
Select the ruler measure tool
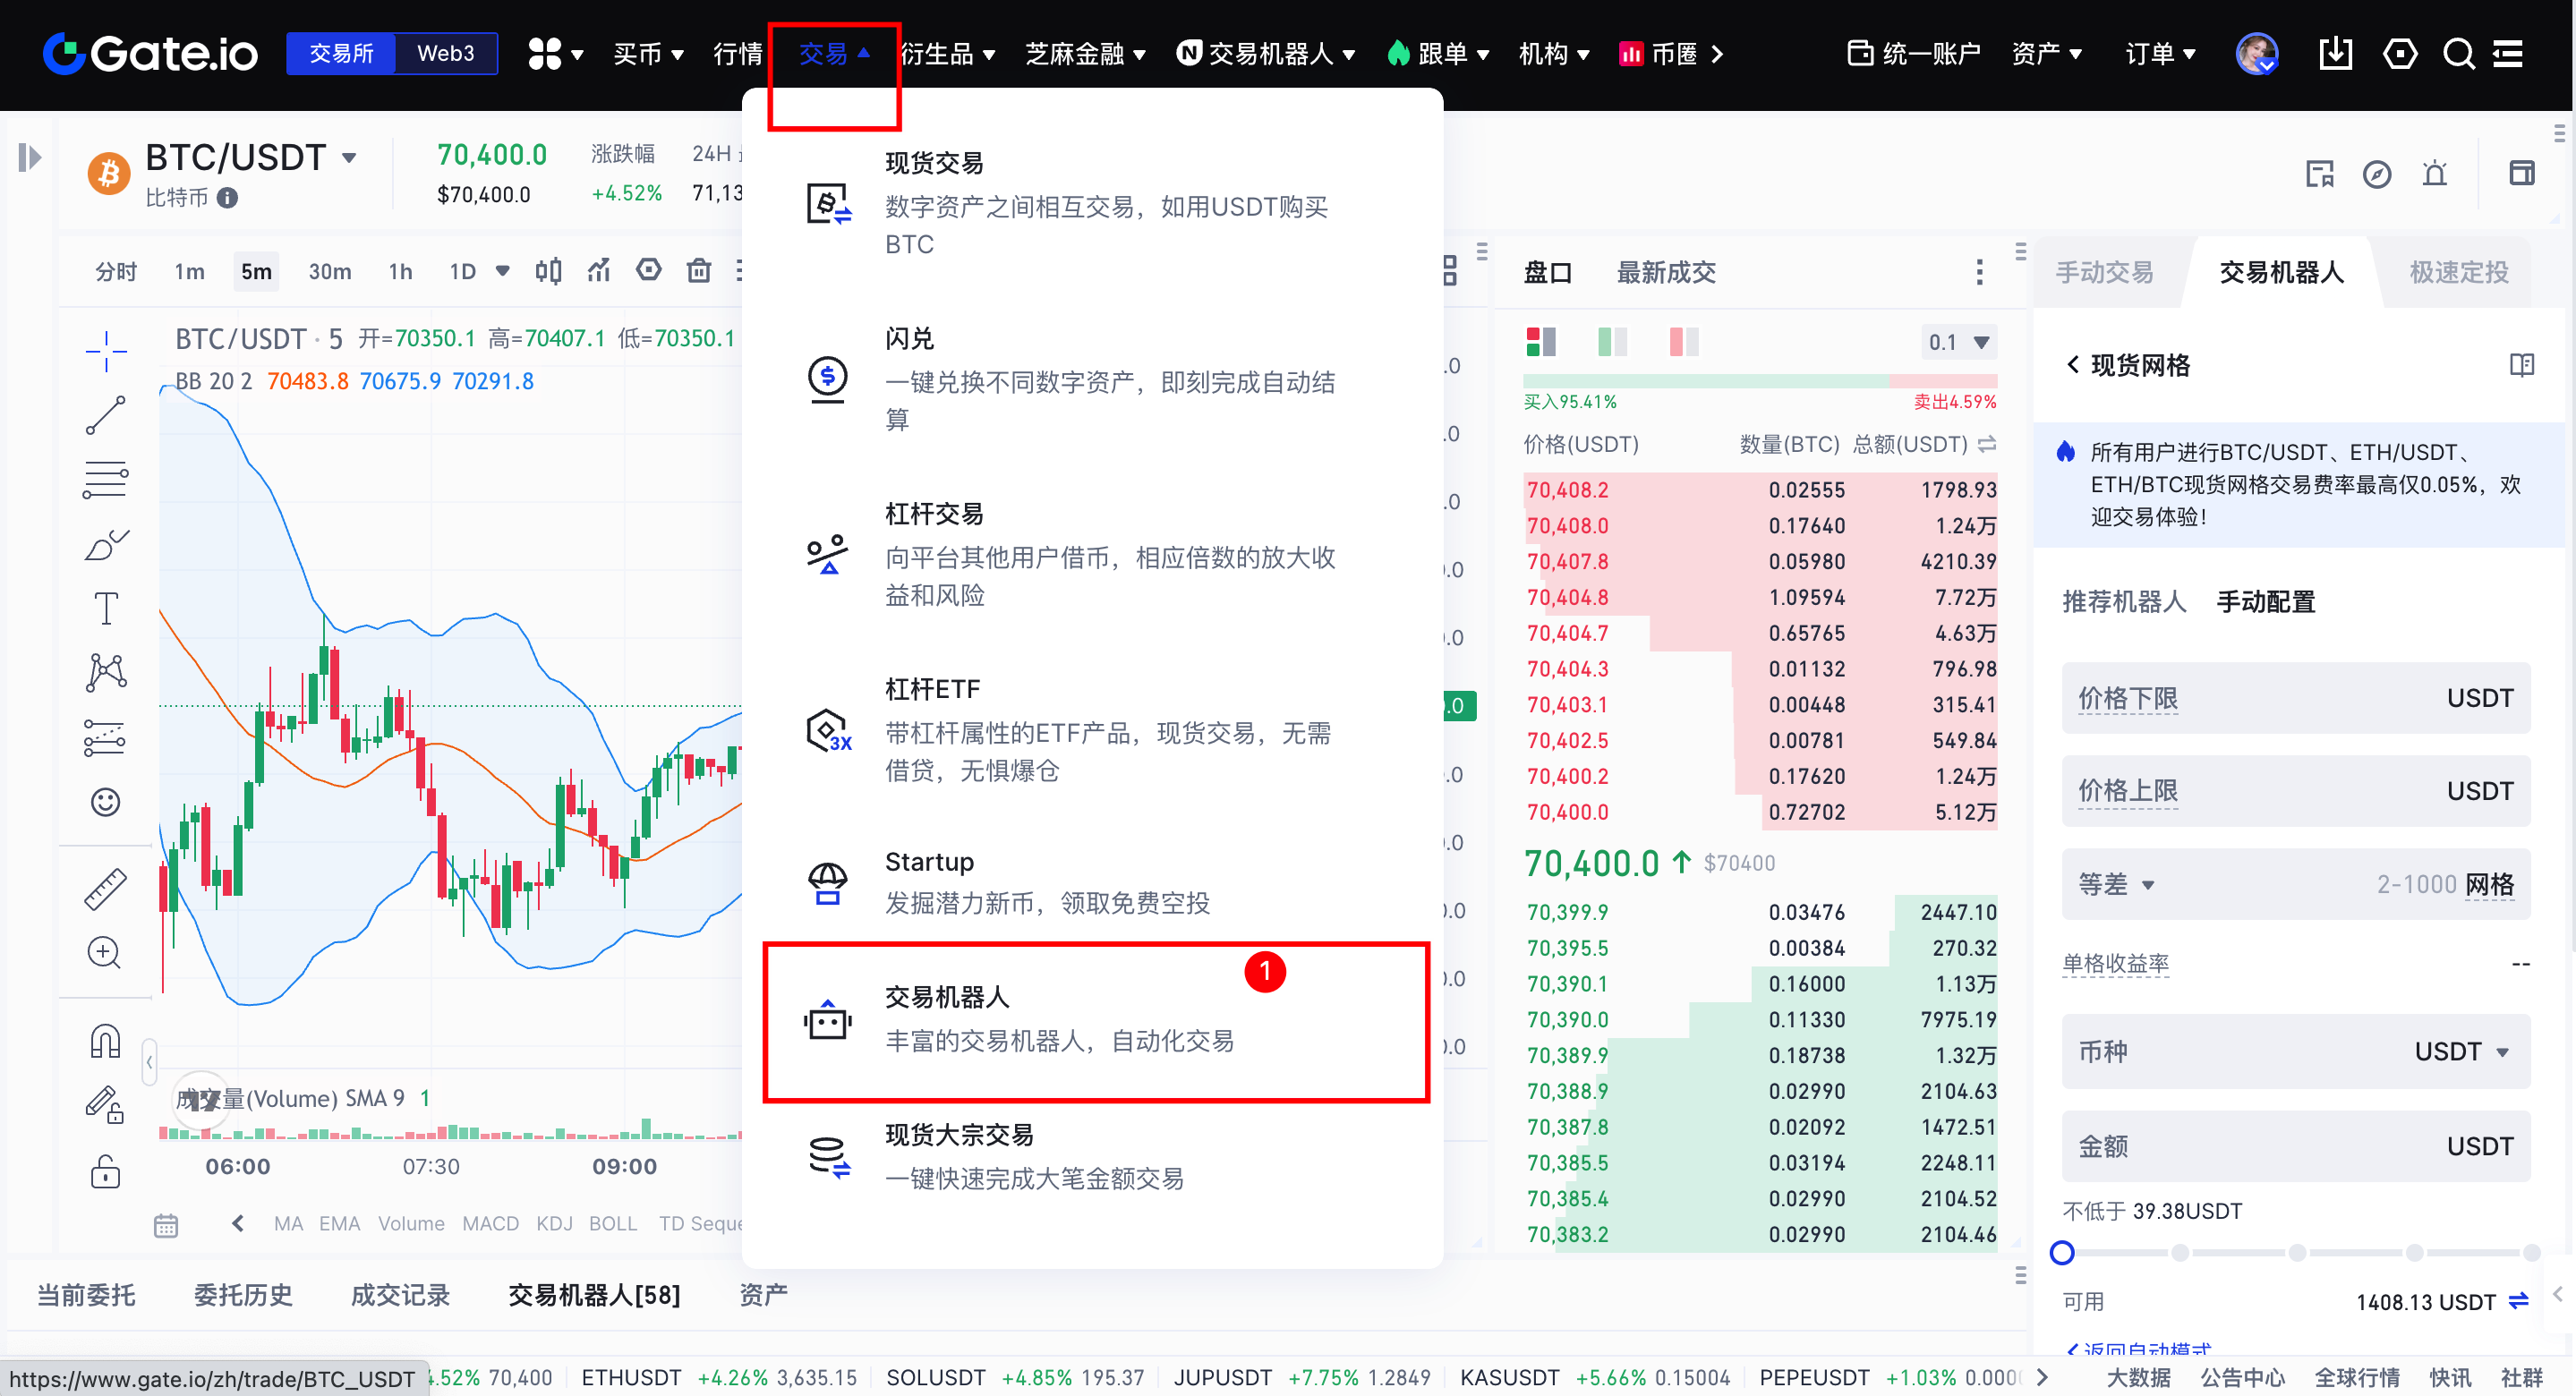pyautogui.click(x=106, y=888)
